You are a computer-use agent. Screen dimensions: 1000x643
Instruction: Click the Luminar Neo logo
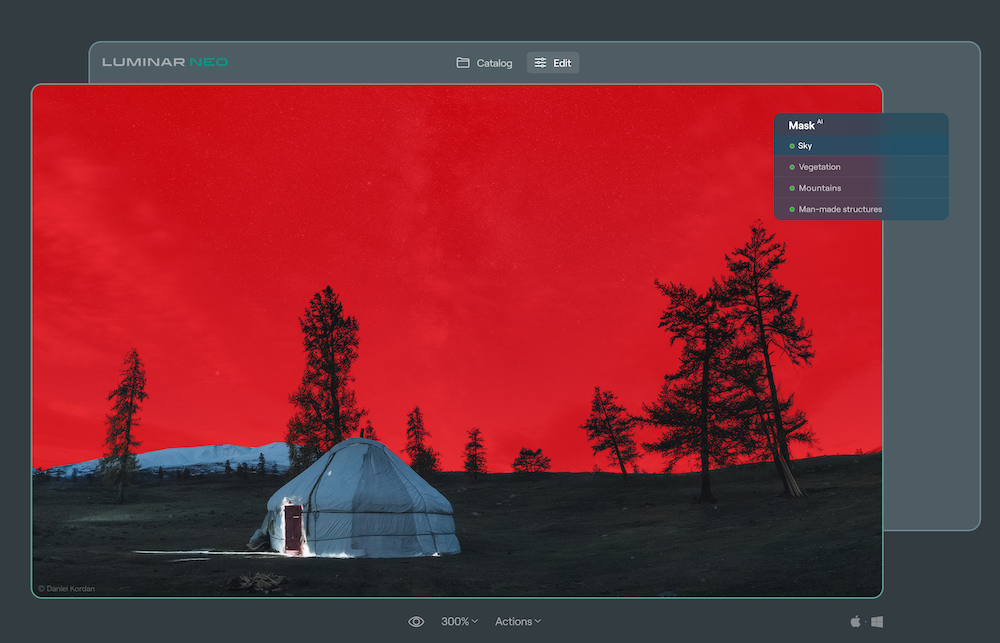(x=165, y=61)
